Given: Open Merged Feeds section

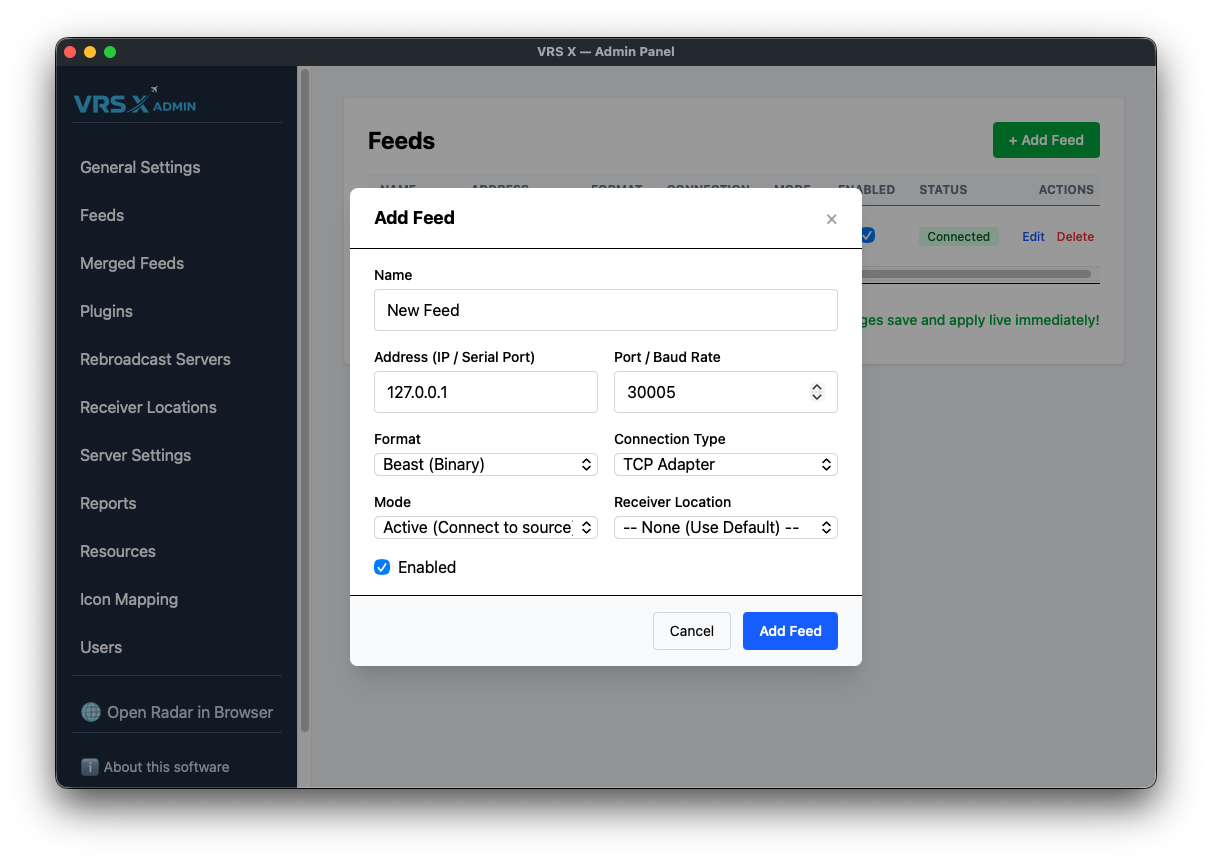Looking at the screenshot, I should pyautogui.click(x=132, y=263).
